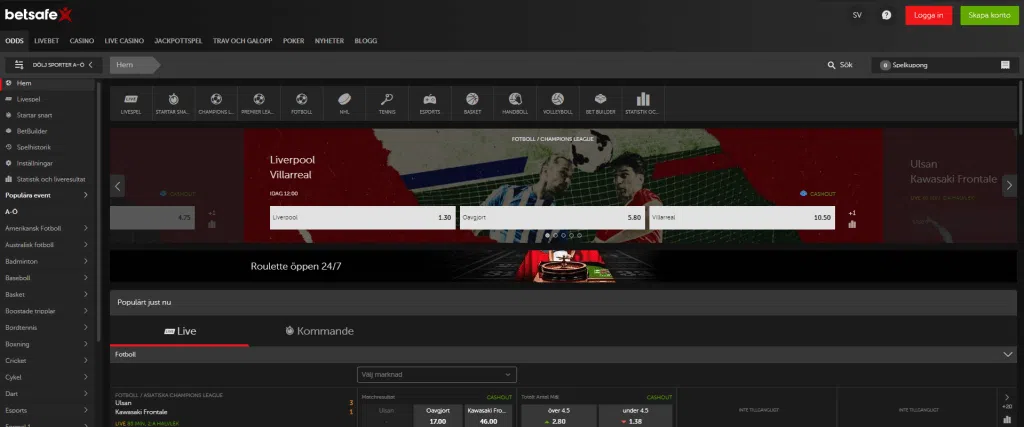Open the betslip calculator icon beside Spelkupong
Screen dimensions: 1024x427
[x=1005, y=65]
